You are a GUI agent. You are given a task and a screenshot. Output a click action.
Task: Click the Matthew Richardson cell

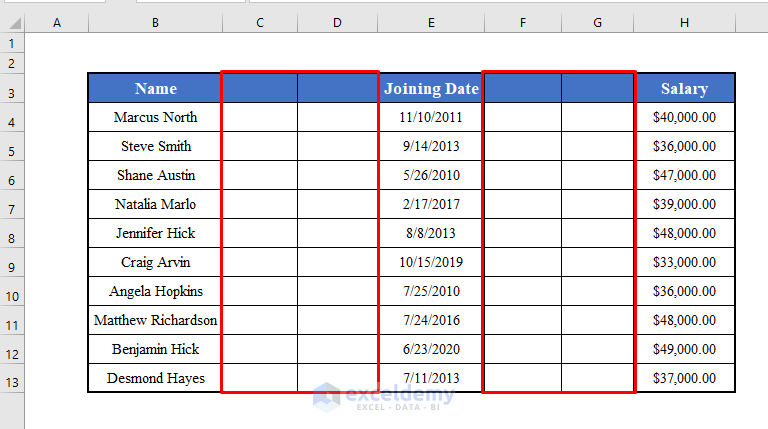(155, 320)
